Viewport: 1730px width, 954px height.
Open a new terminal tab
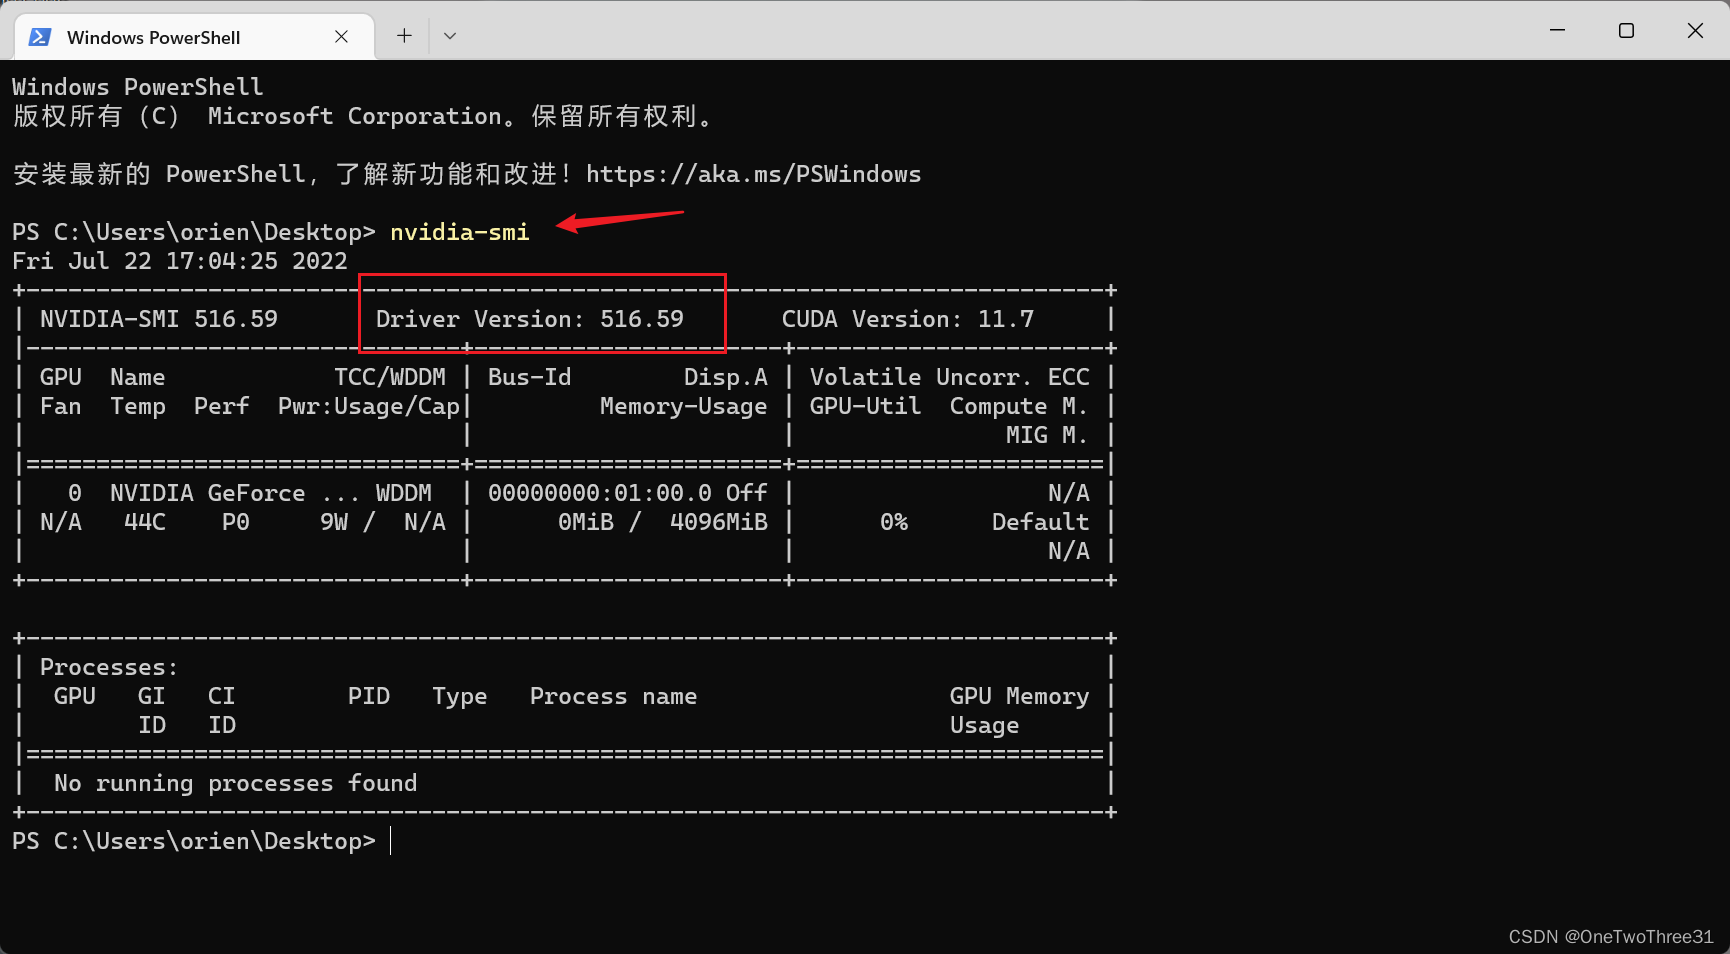pyautogui.click(x=404, y=36)
